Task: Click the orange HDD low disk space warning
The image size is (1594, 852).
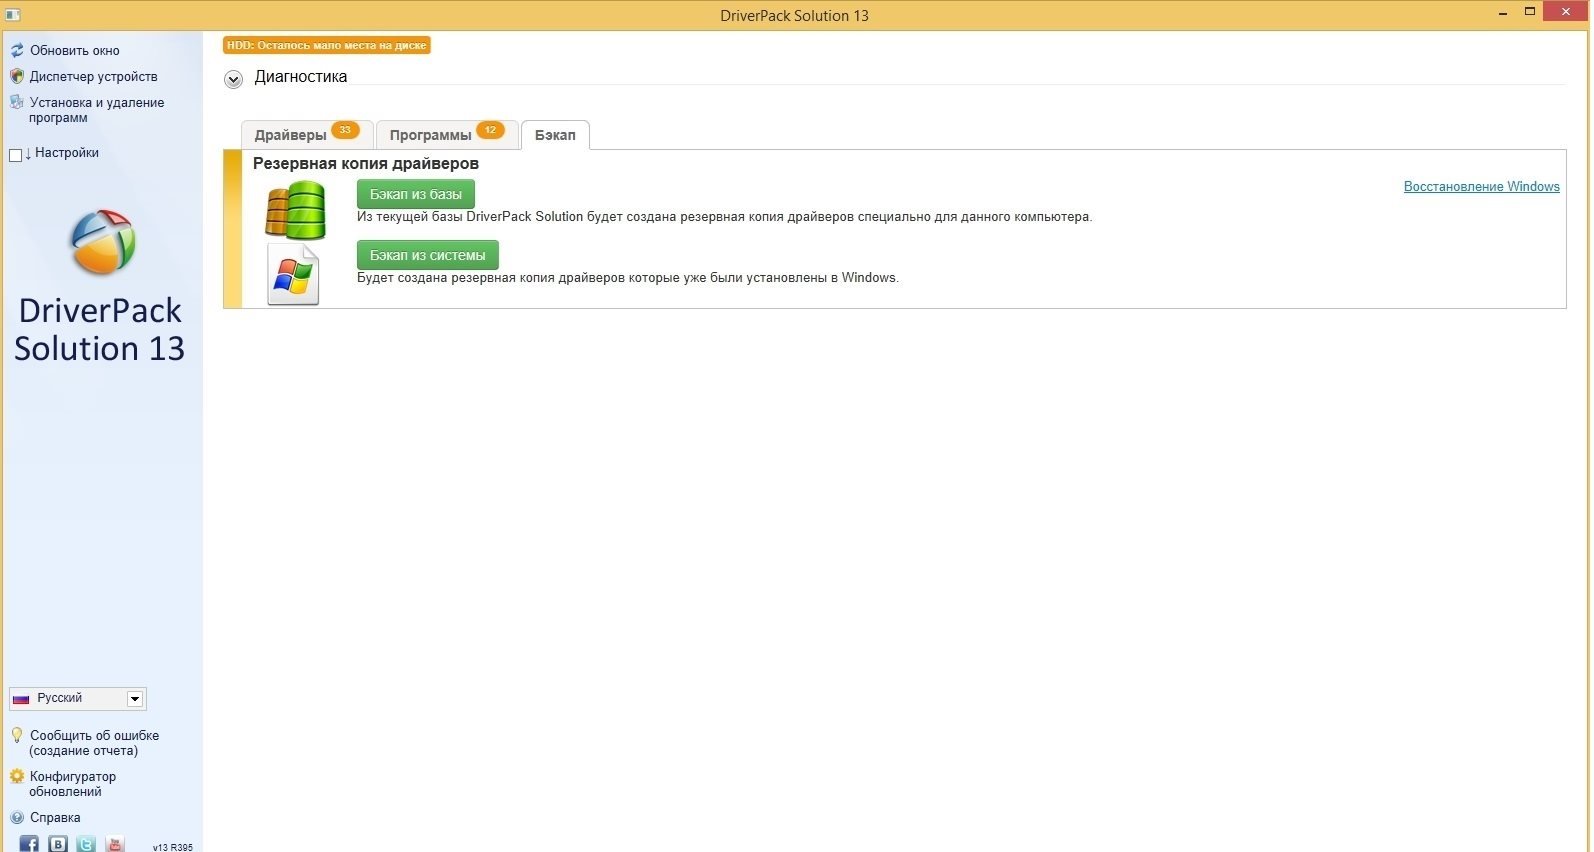Action: [327, 45]
